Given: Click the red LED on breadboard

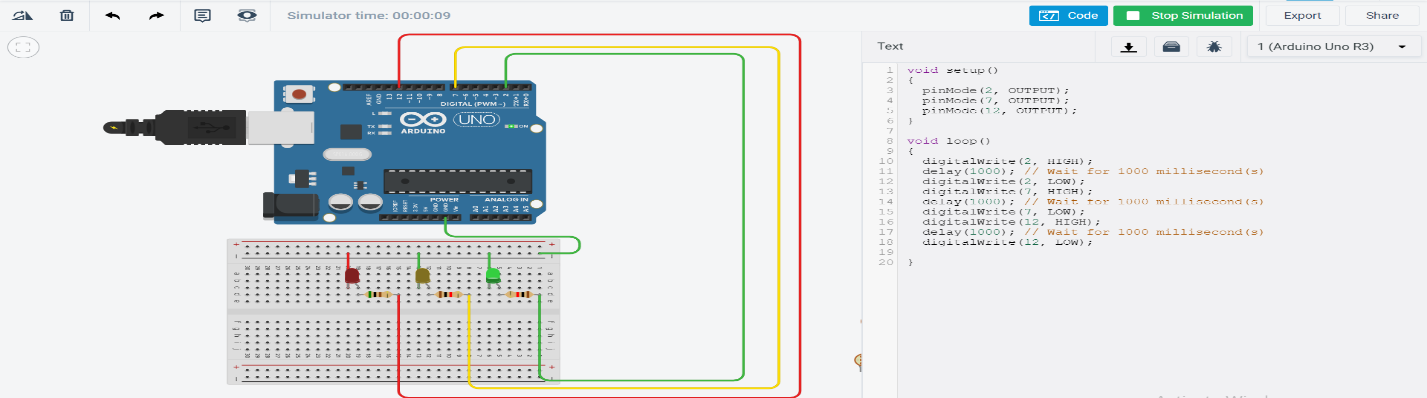Looking at the screenshot, I should click(352, 275).
